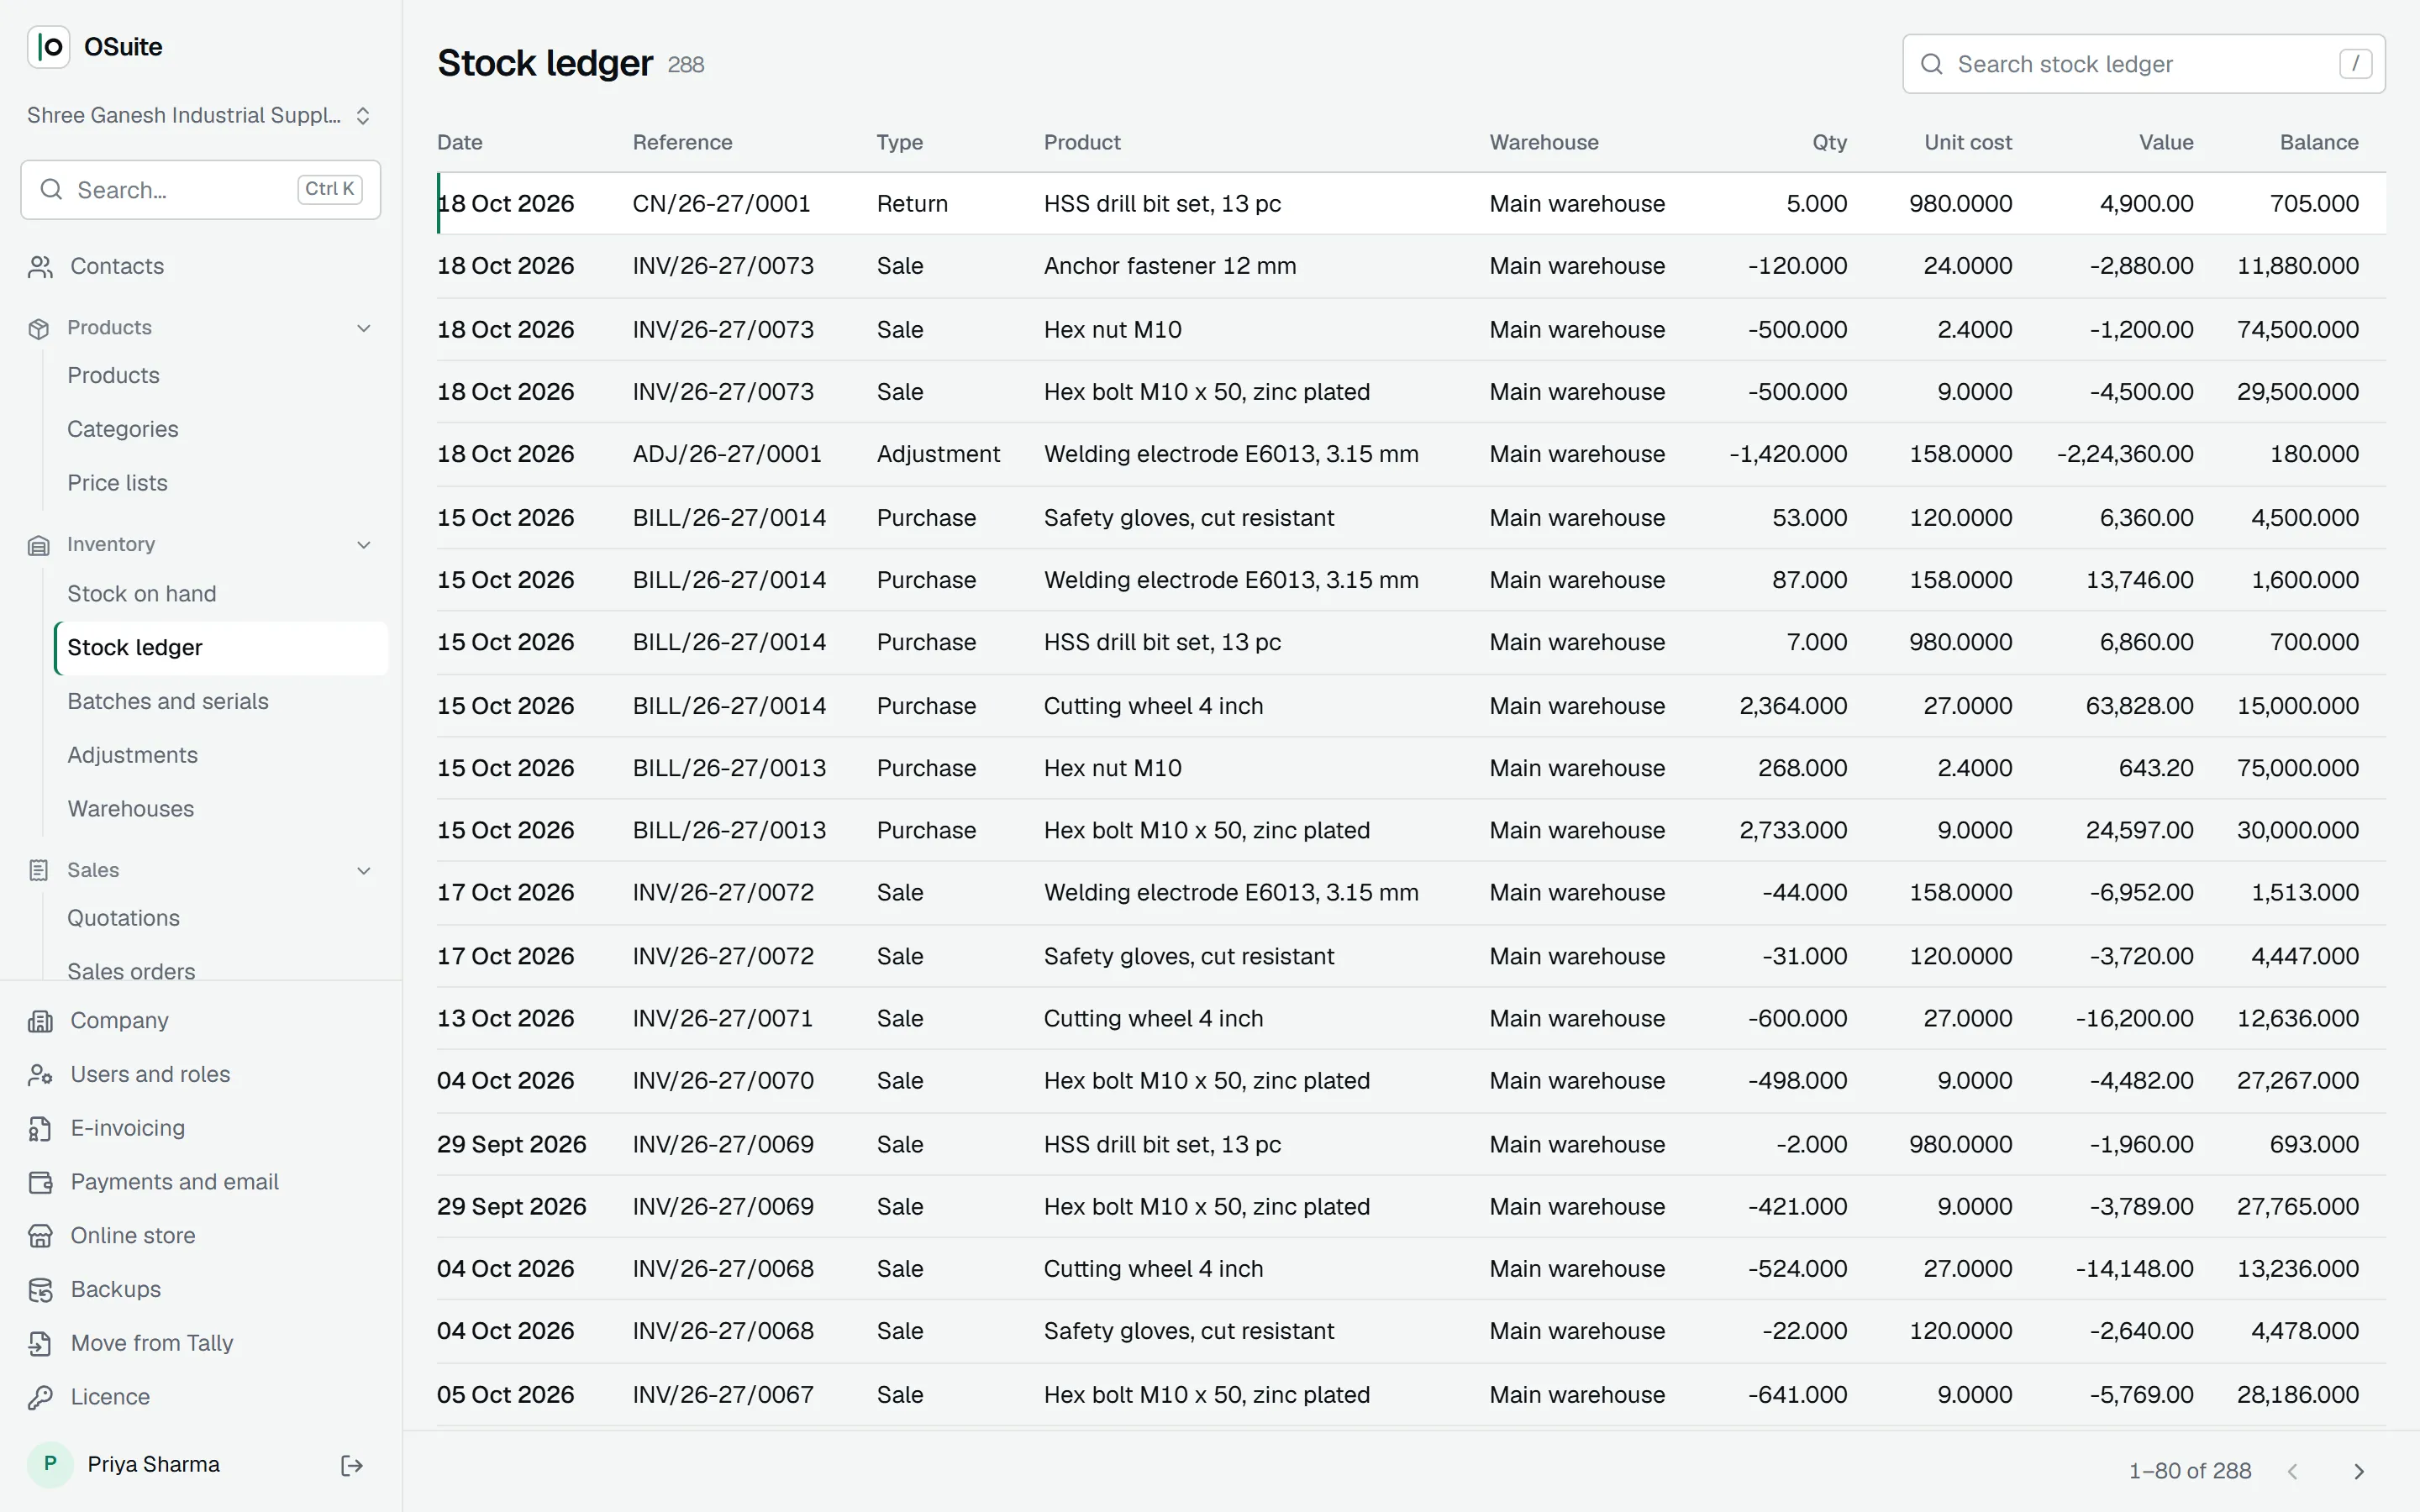
Task: Open reference ADJ/26-27/0001
Action: tap(727, 454)
